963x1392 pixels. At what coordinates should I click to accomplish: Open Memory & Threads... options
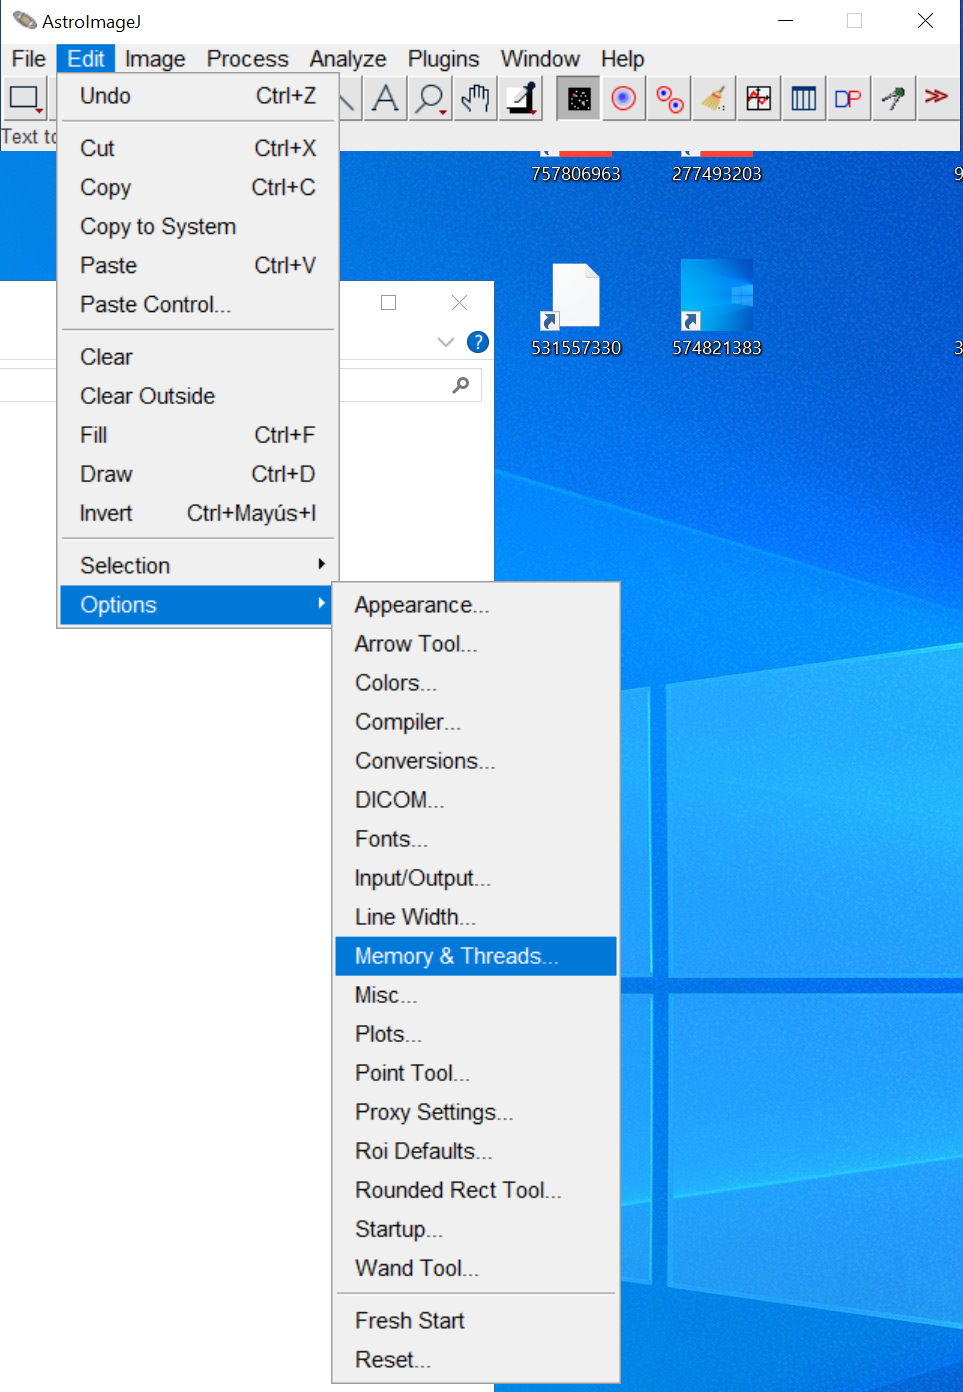click(x=476, y=956)
